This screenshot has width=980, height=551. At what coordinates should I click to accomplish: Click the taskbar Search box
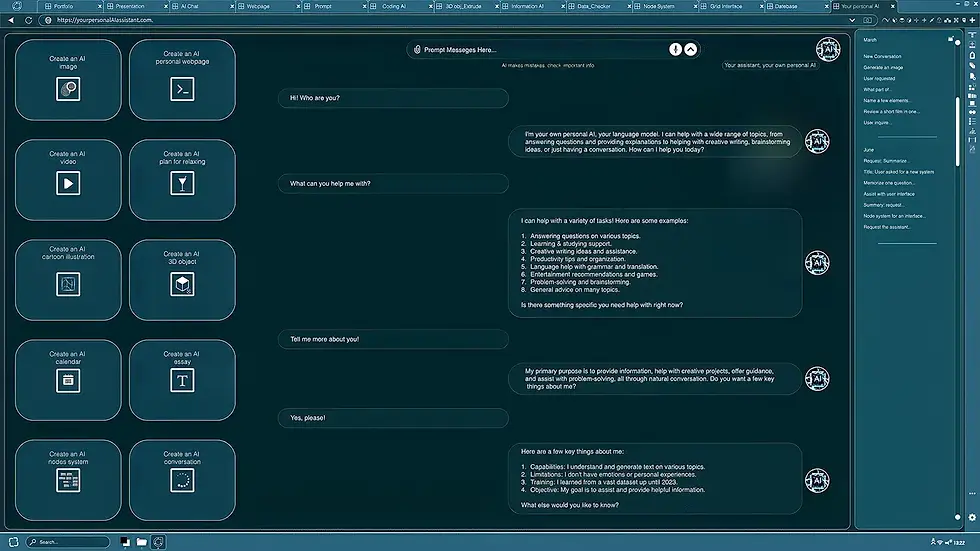click(68, 542)
